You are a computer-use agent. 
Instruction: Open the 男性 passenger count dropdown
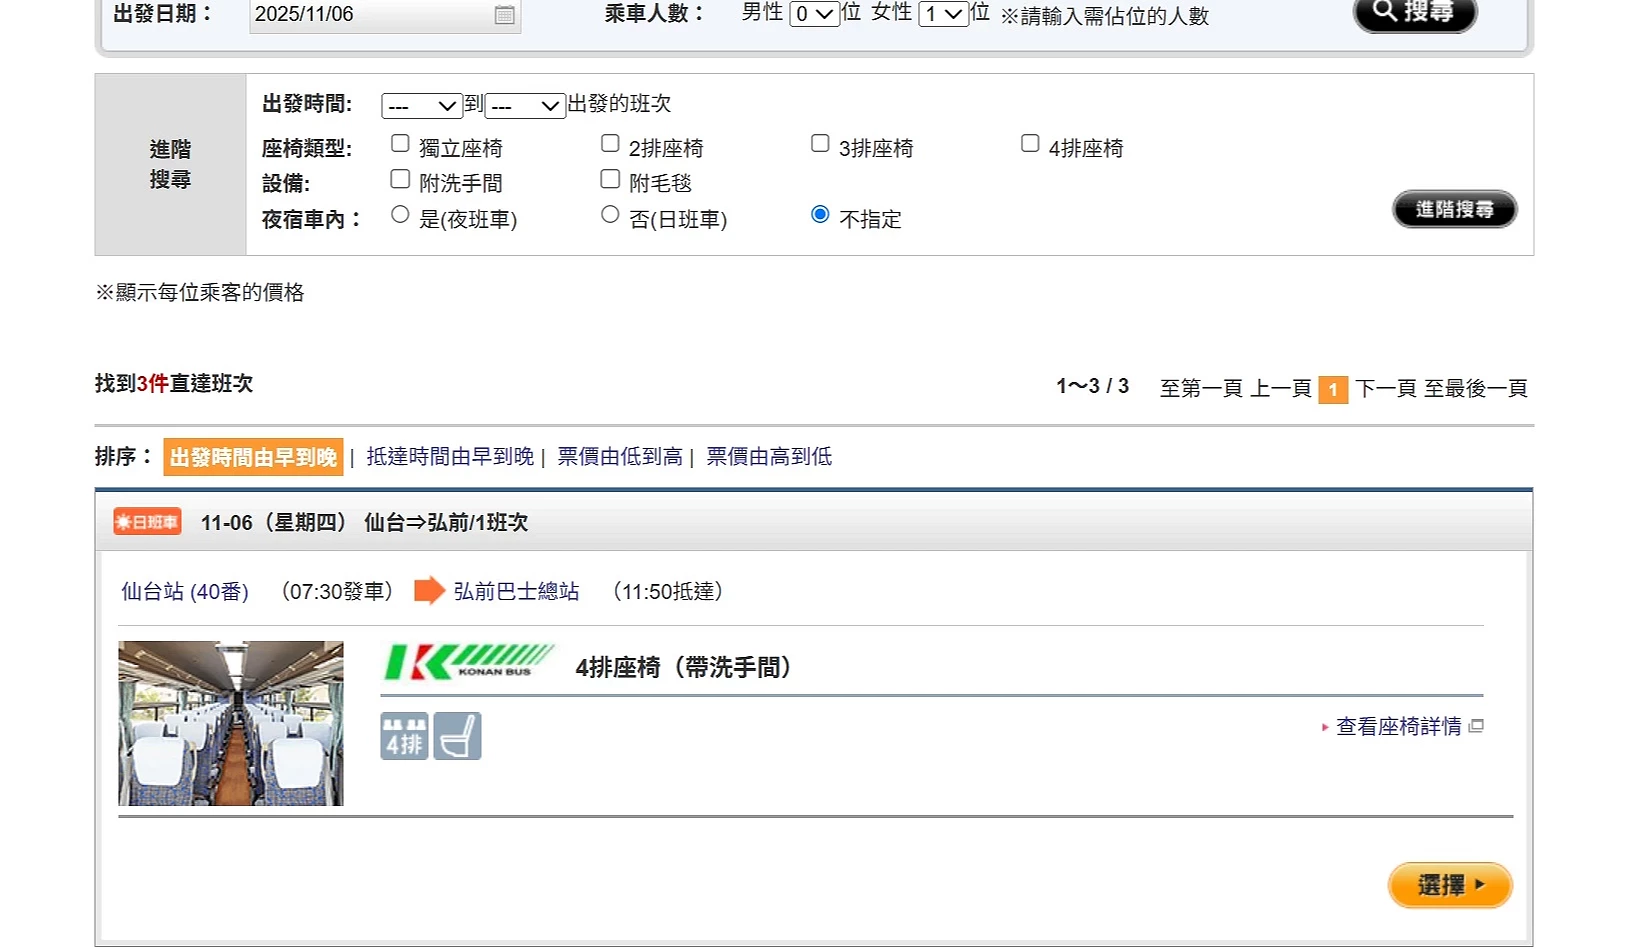click(814, 14)
